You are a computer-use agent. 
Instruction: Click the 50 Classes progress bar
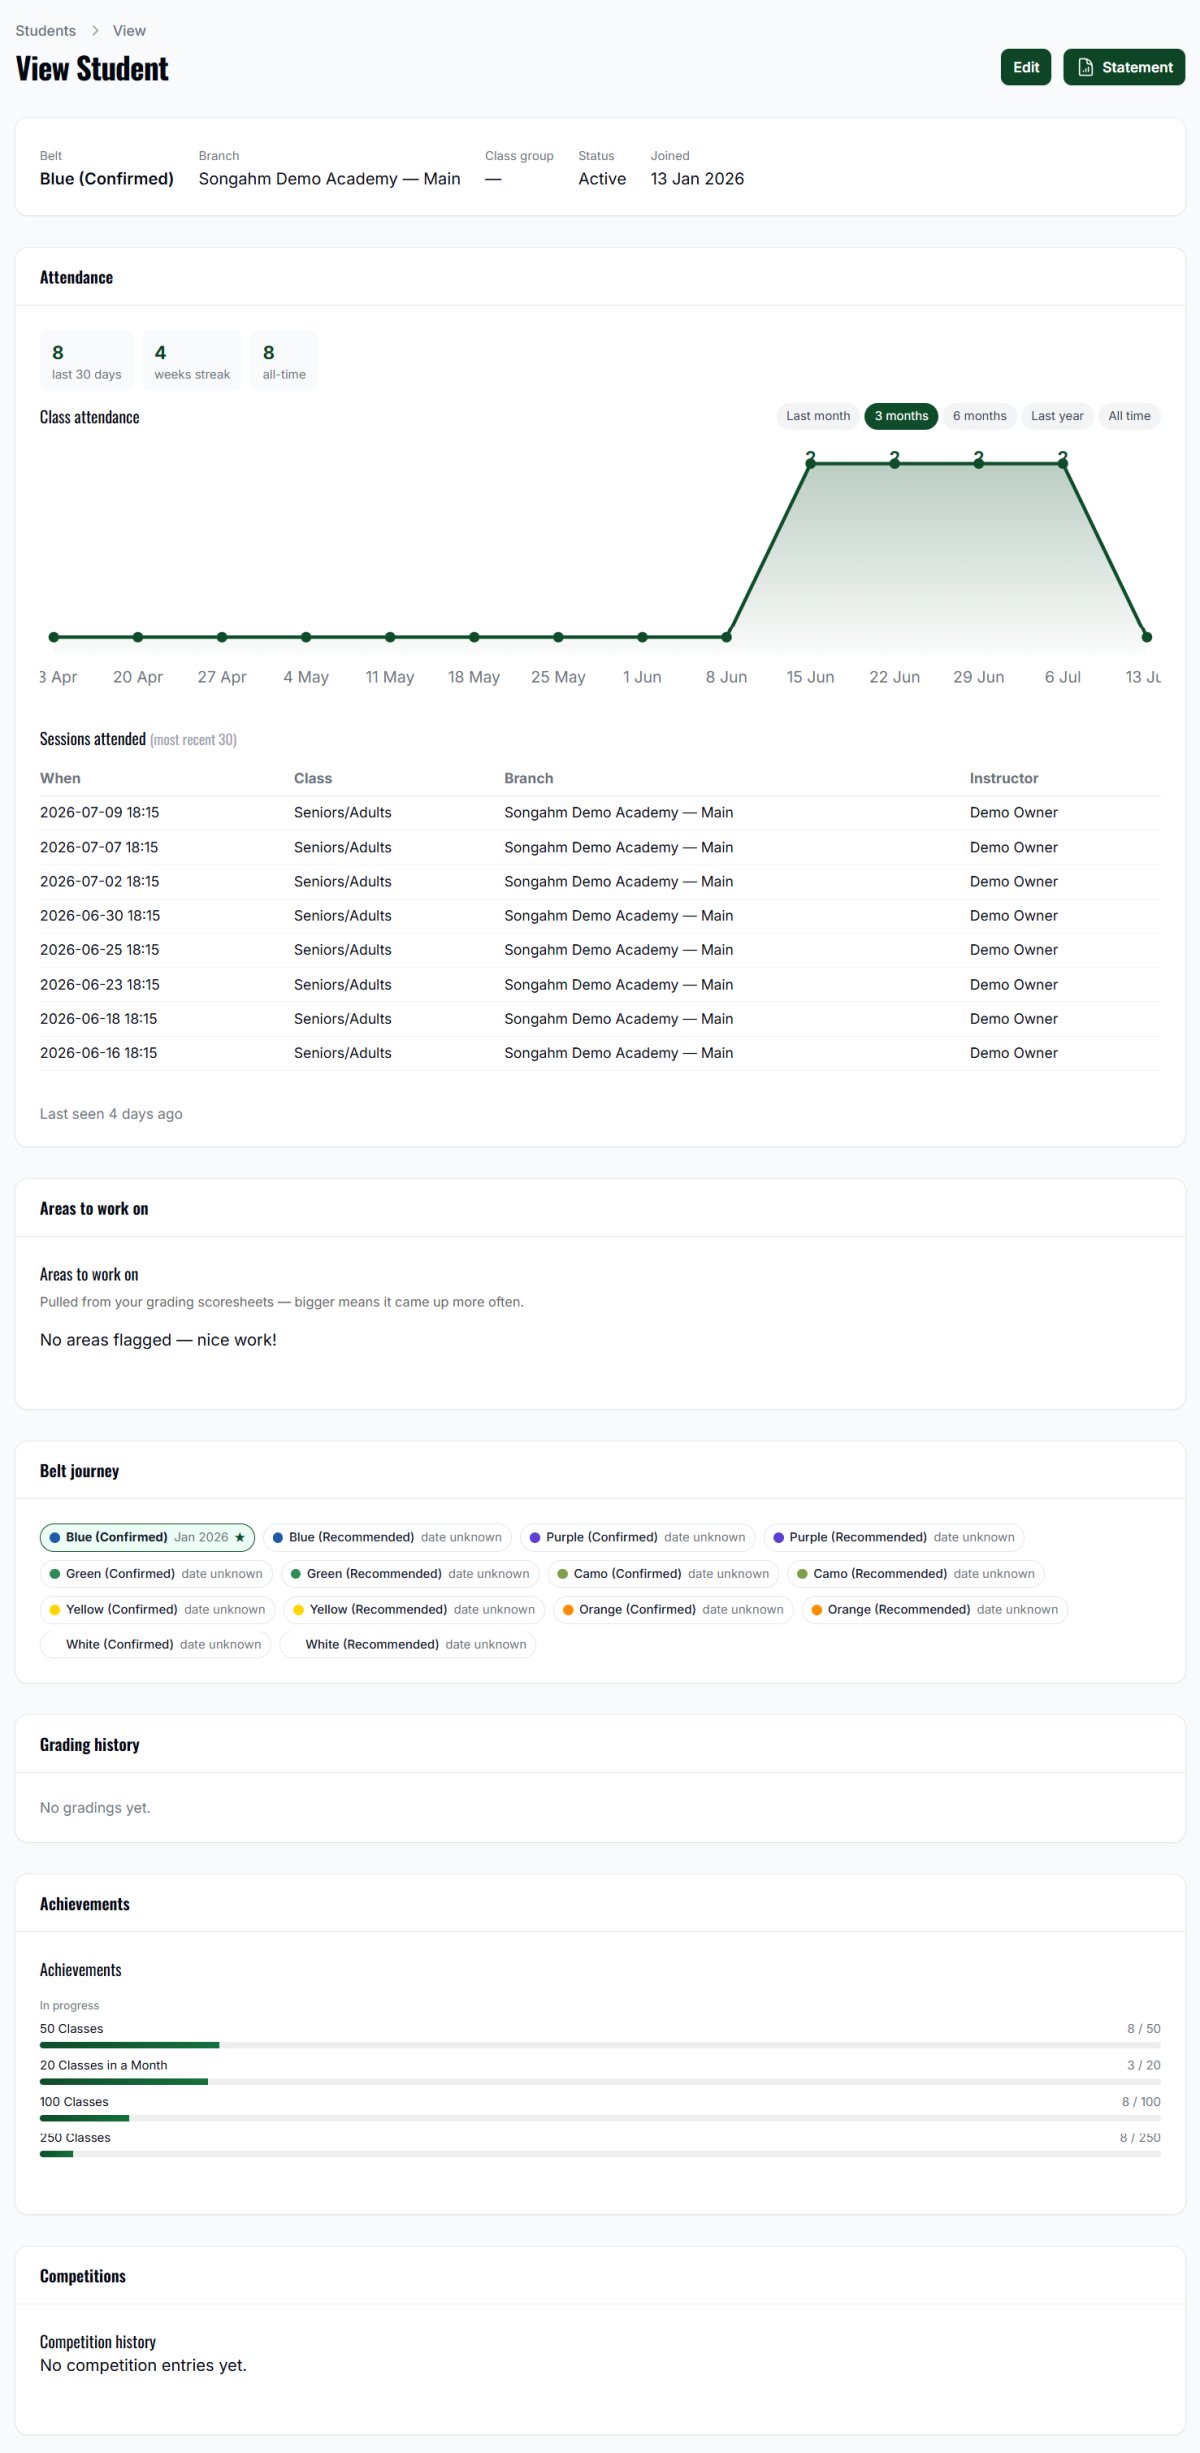click(600, 2045)
